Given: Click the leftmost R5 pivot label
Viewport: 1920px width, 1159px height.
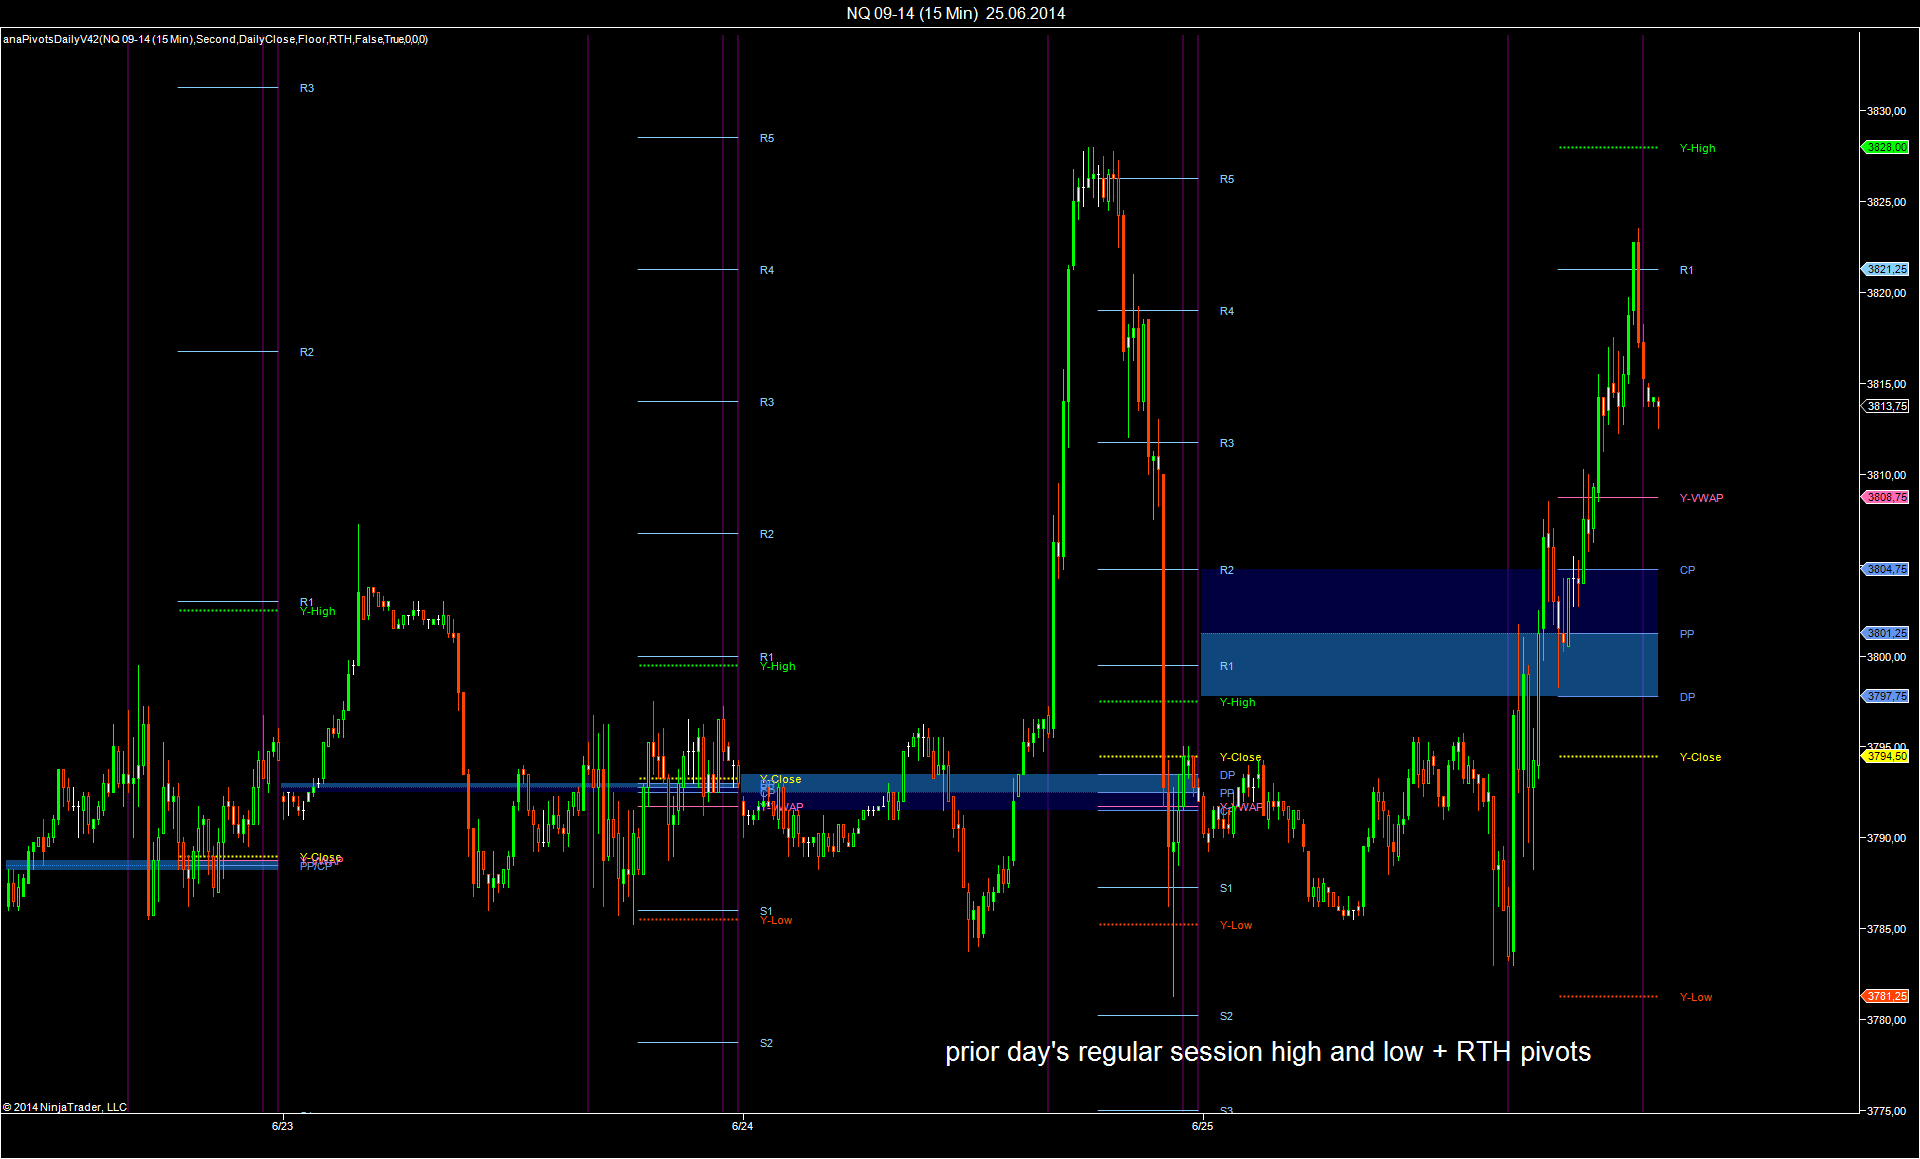Looking at the screenshot, I should tap(767, 138).
